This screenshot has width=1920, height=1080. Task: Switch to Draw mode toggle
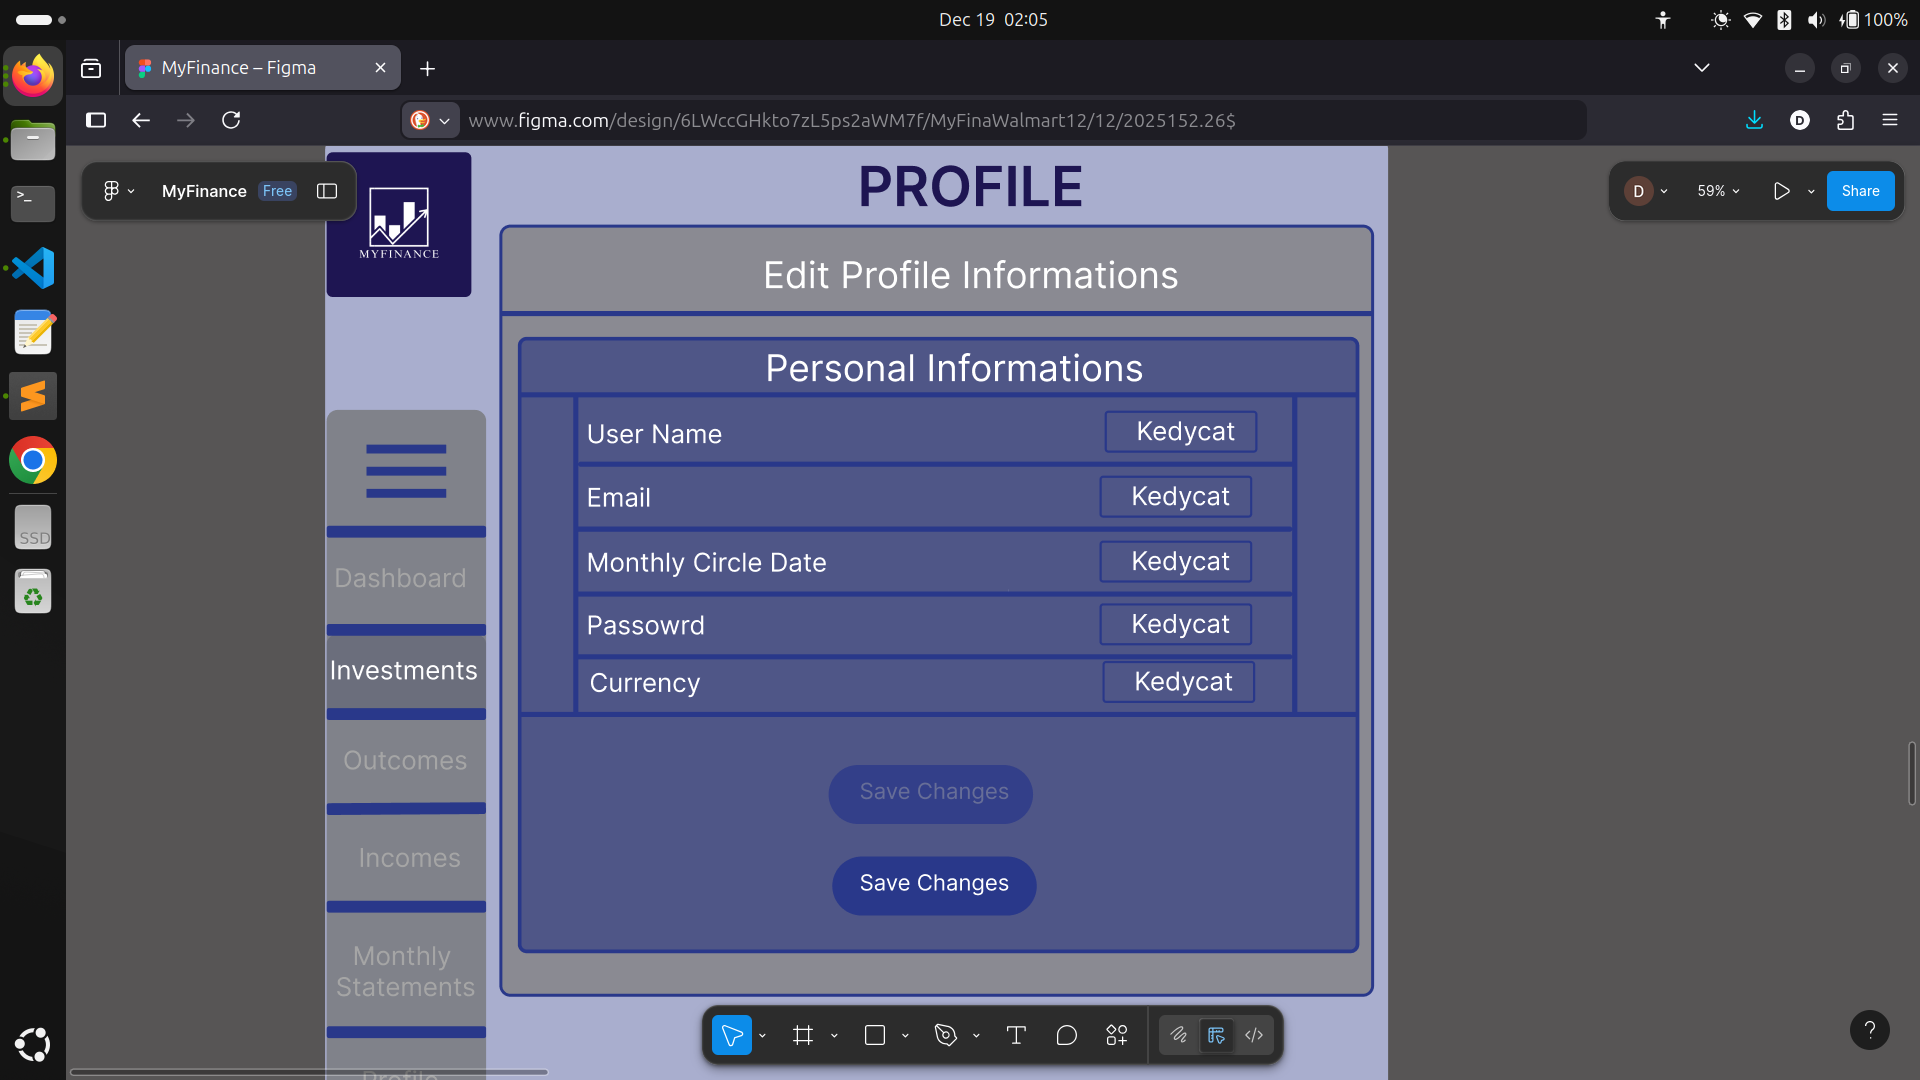[x=1179, y=1035]
